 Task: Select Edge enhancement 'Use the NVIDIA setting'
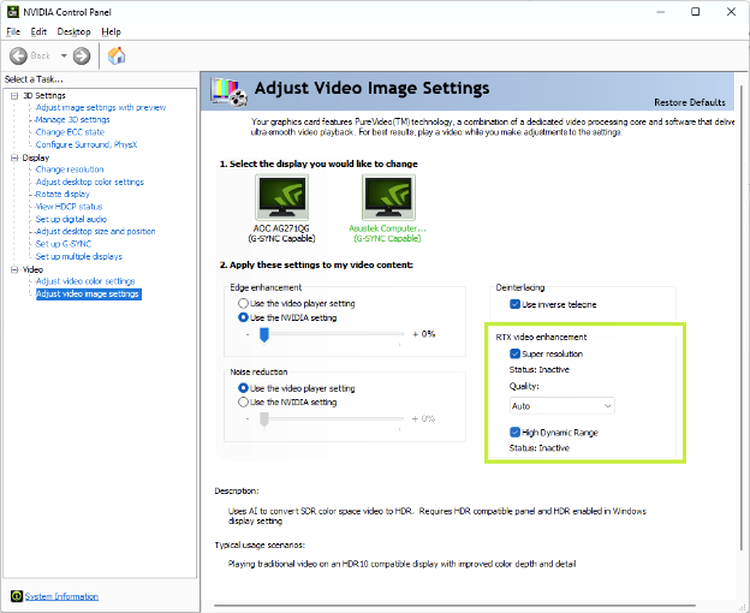(243, 317)
